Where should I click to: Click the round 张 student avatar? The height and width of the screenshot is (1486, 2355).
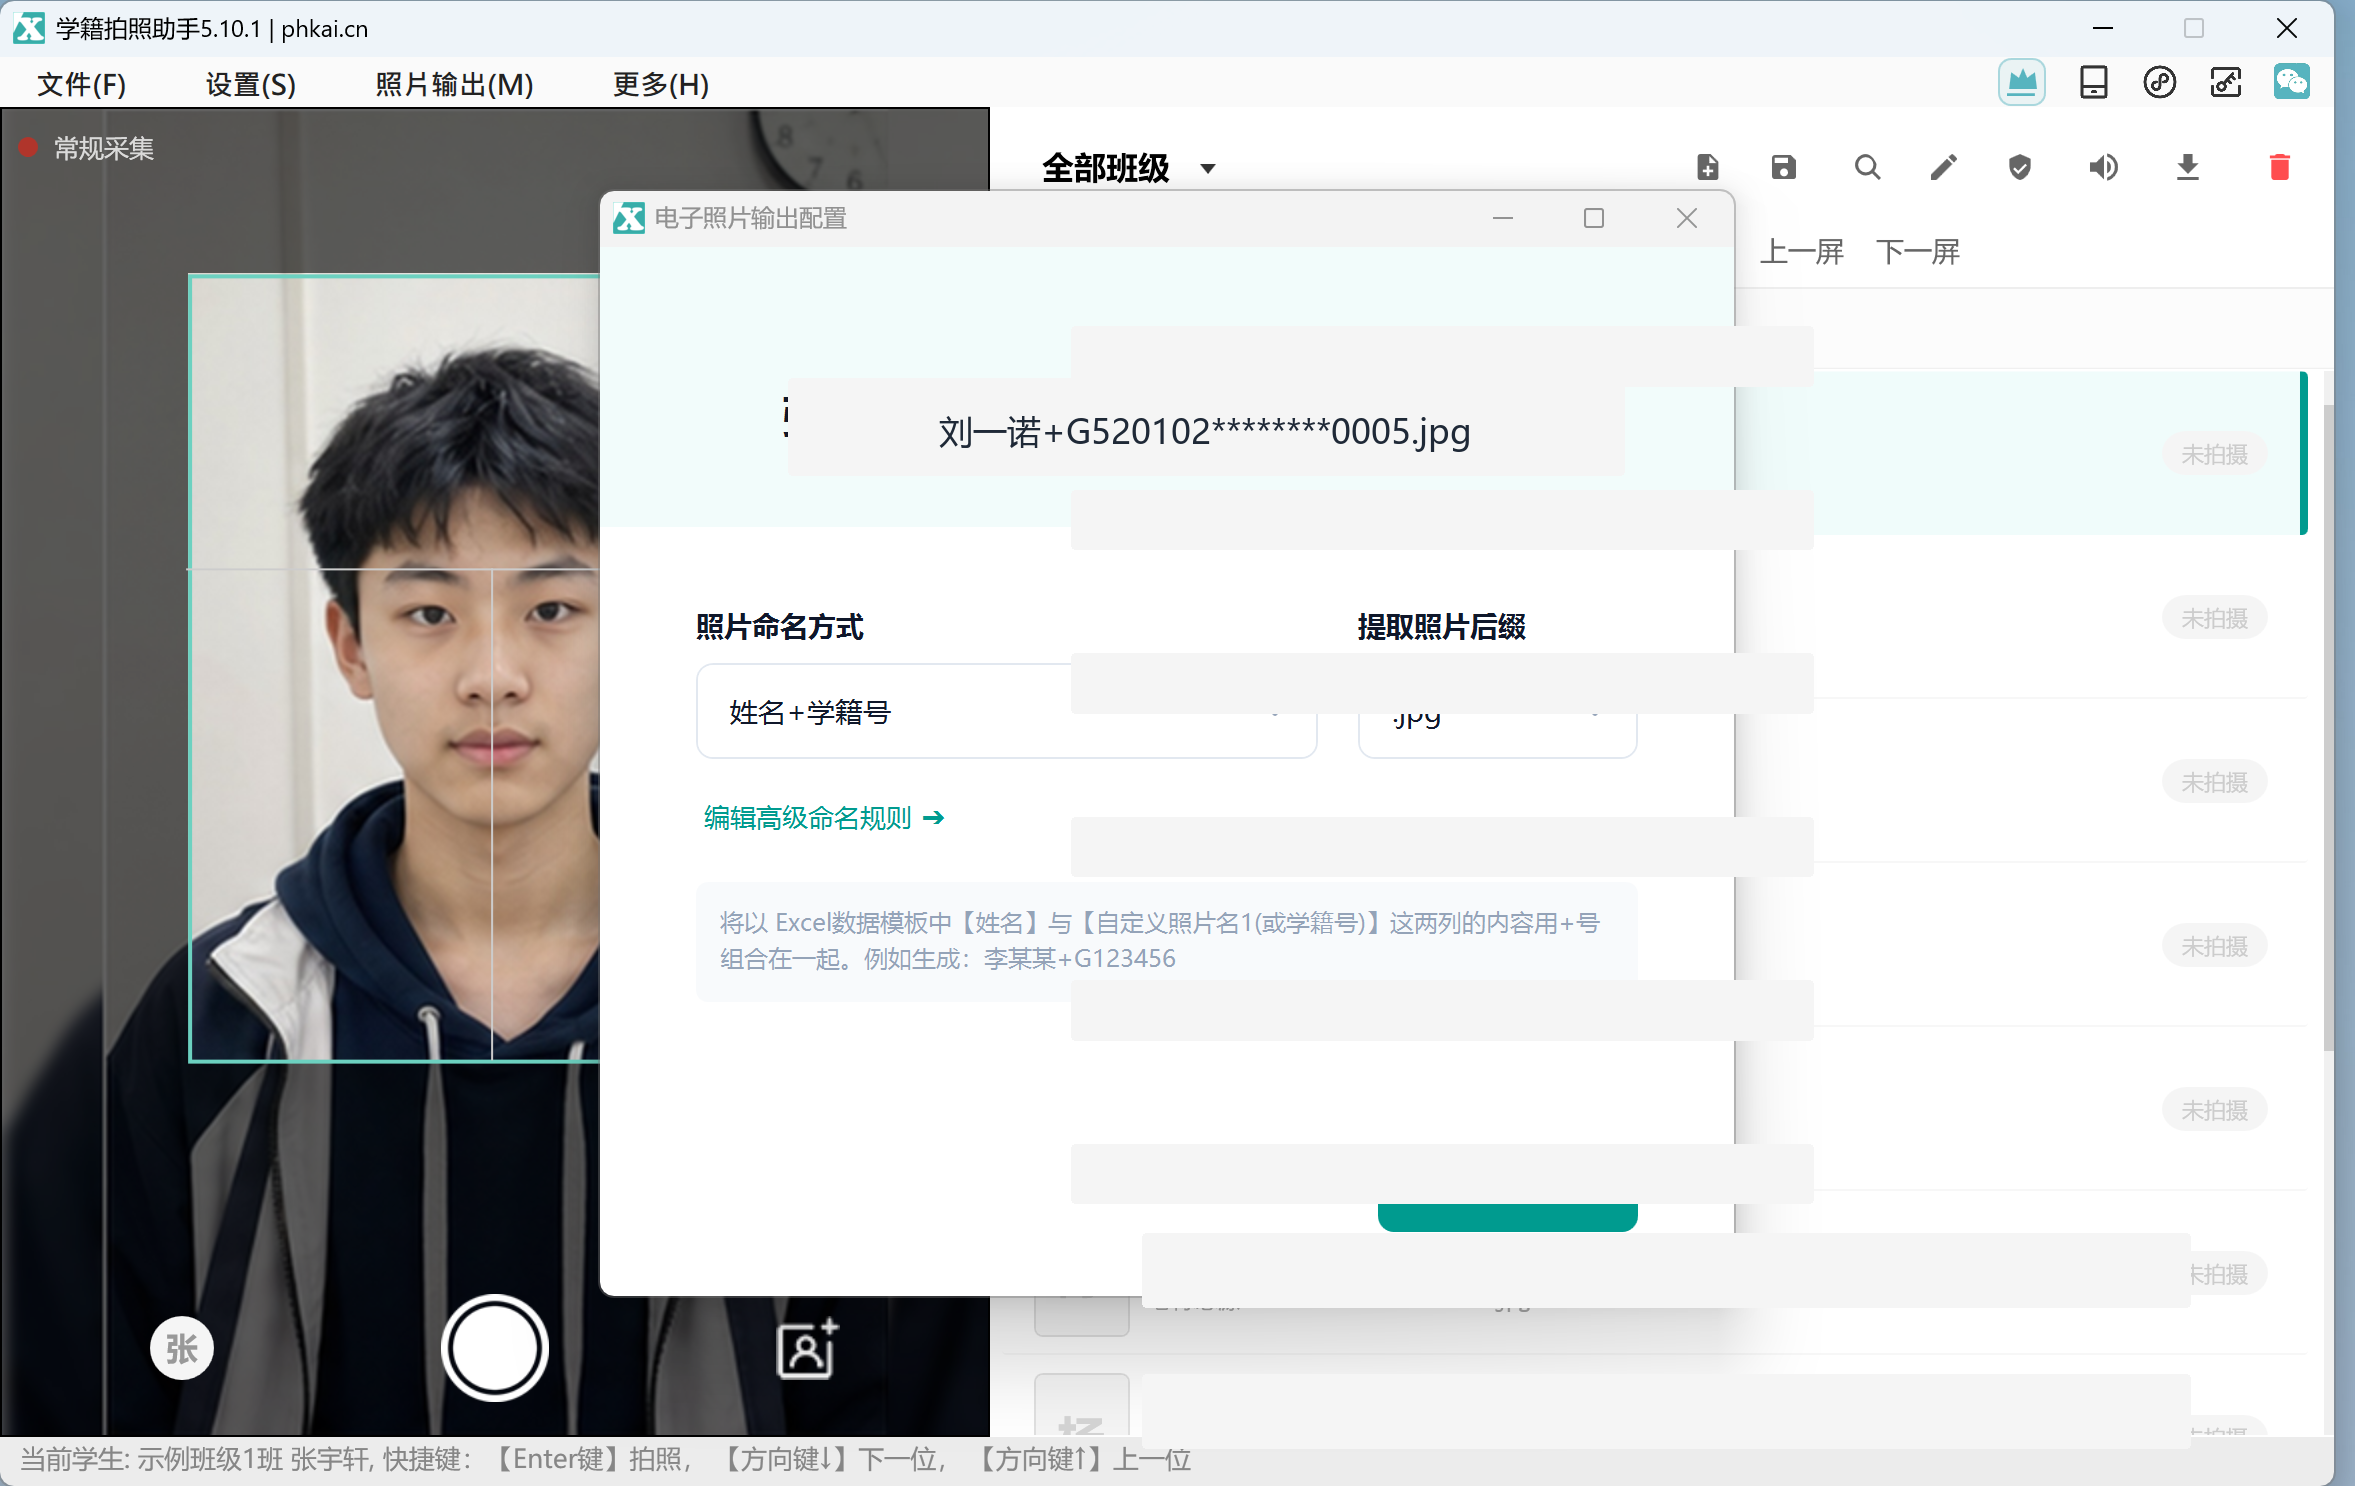click(181, 1348)
